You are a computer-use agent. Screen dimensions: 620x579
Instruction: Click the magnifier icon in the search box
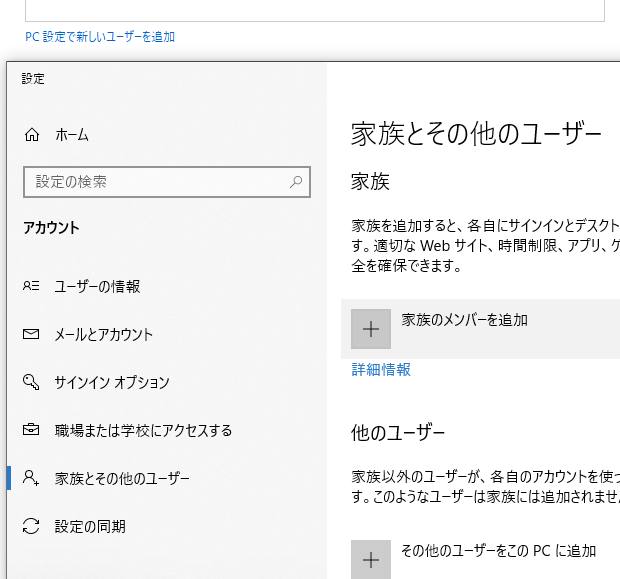click(x=296, y=182)
